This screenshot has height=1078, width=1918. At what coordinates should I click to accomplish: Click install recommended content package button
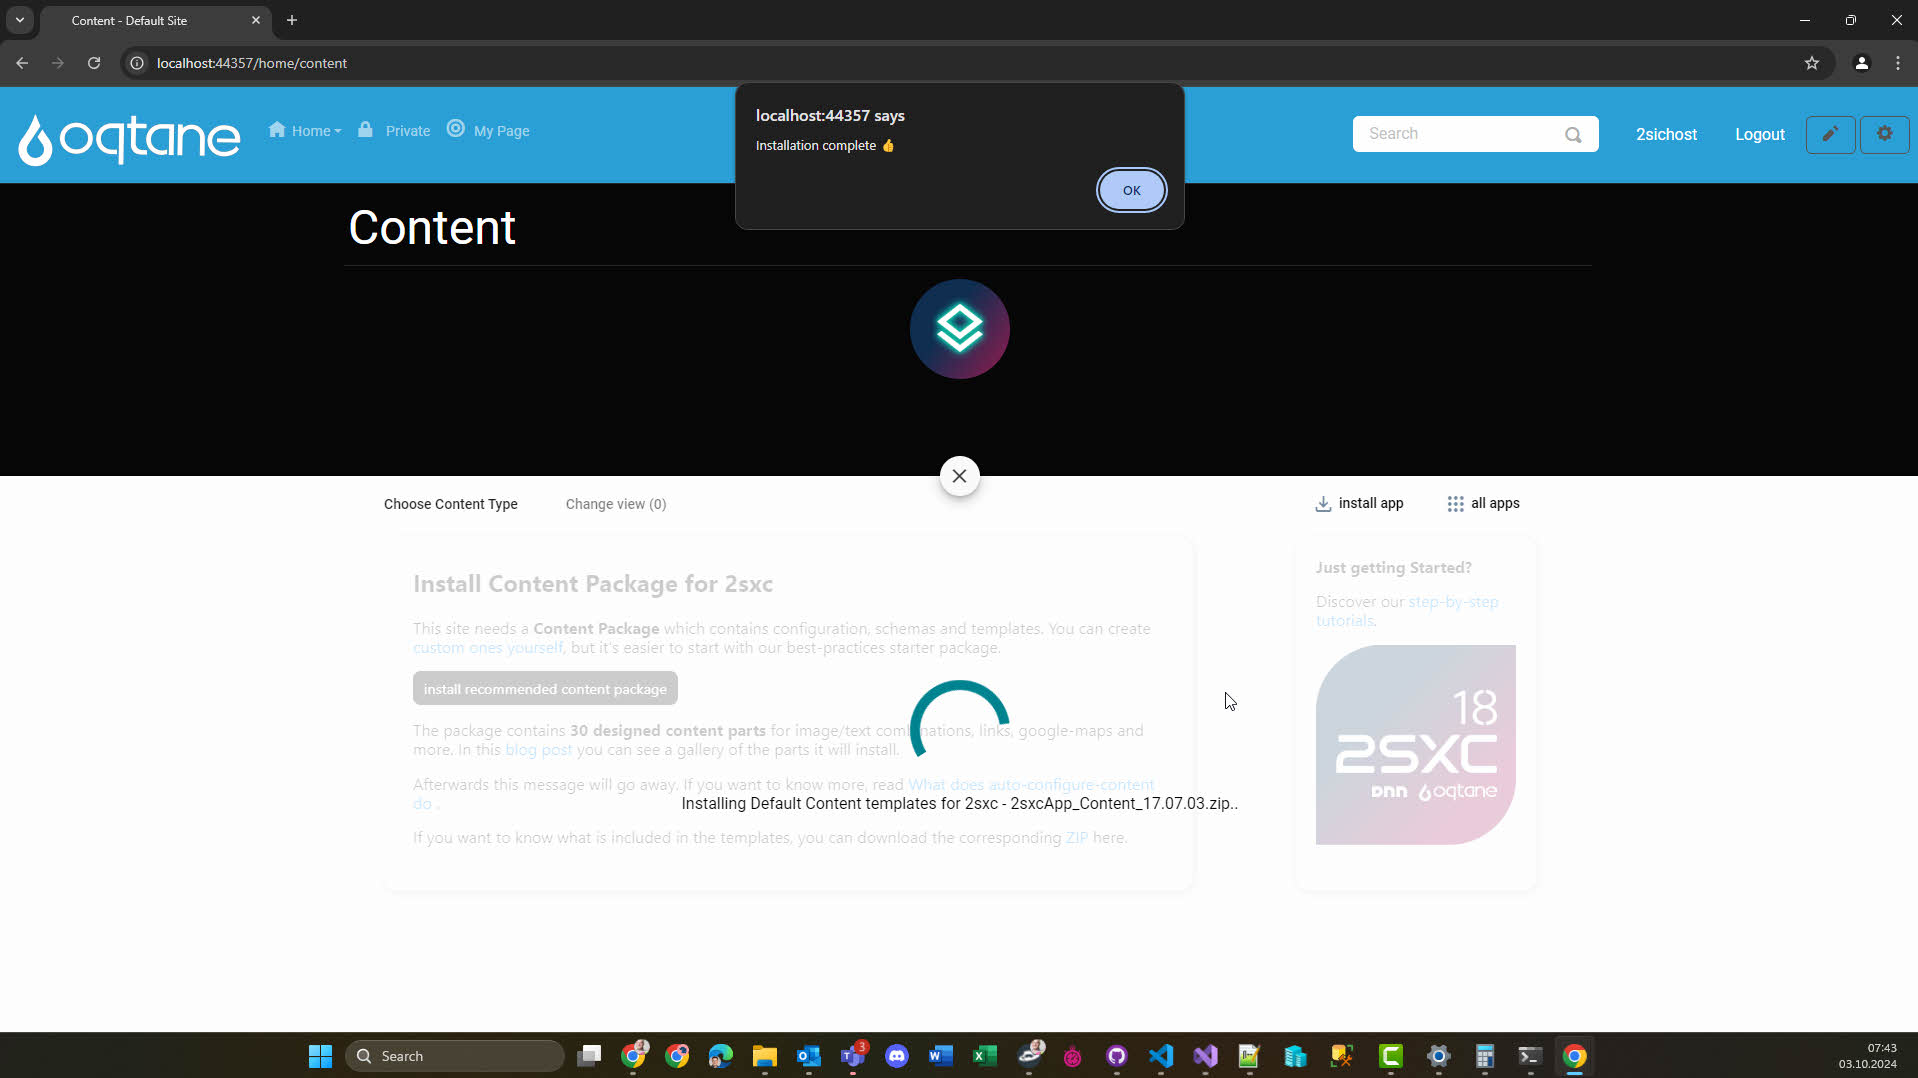[545, 689]
